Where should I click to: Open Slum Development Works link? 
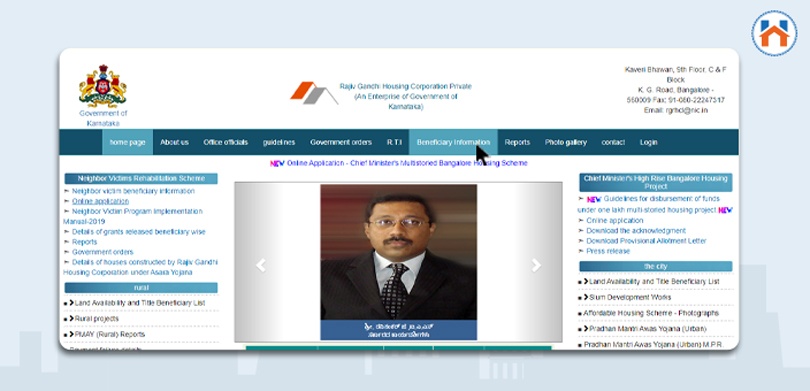coord(630,298)
